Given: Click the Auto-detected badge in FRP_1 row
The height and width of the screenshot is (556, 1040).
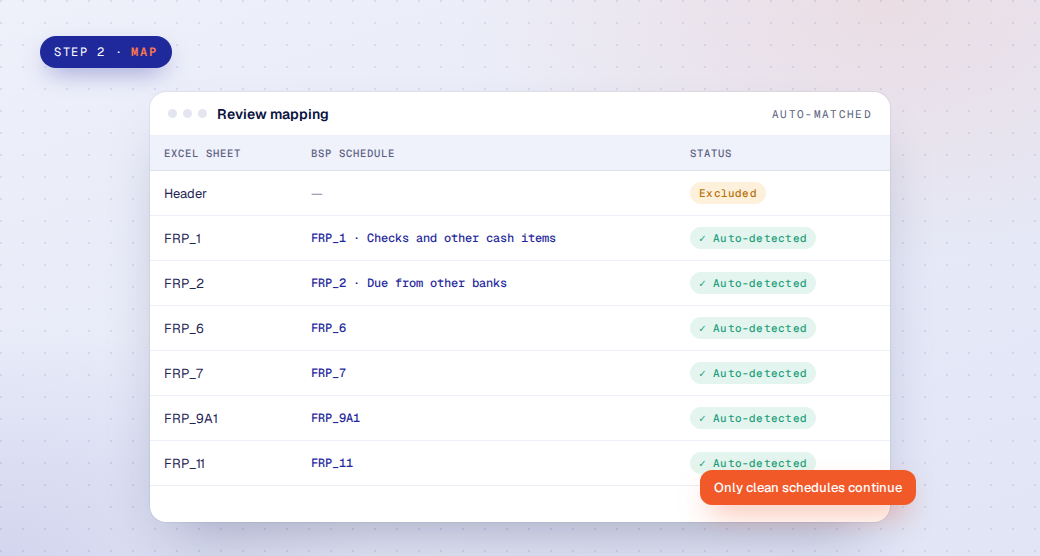Looking at the screenshot, I should coord(753,238).
